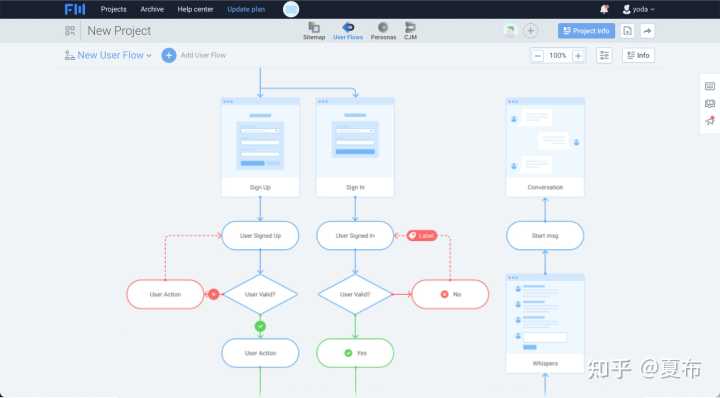Open projects grid icon beside New Project
This screenshot has height=398, width=720.
click(70, 31)
